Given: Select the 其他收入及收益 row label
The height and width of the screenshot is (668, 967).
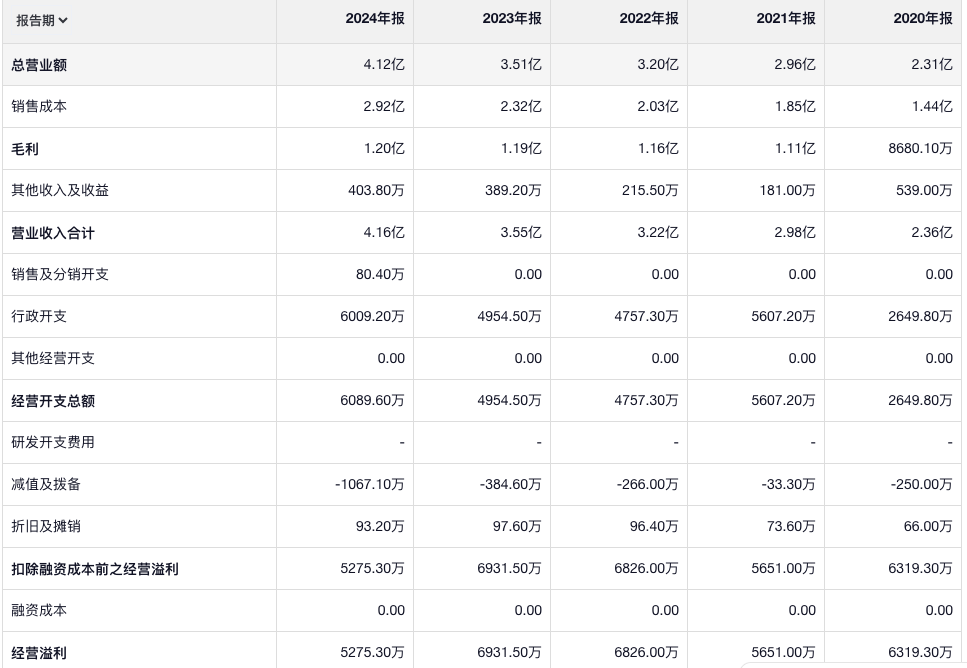Looking at the screenshot, I should tap(60, 190).
